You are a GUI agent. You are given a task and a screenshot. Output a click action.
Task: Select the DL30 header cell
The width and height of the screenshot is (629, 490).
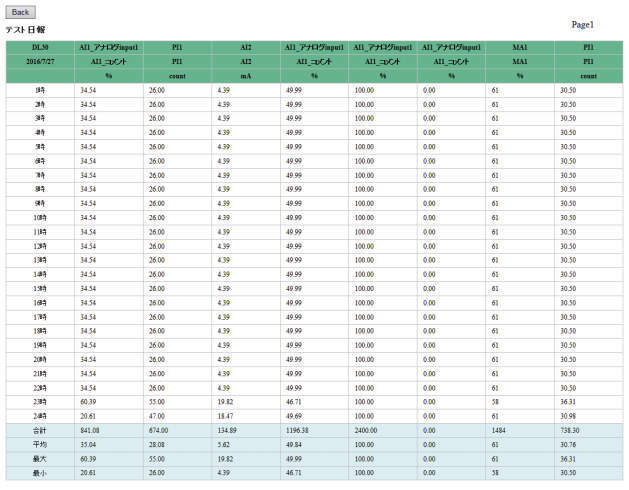pyautogui.click(x=40, y=47)
